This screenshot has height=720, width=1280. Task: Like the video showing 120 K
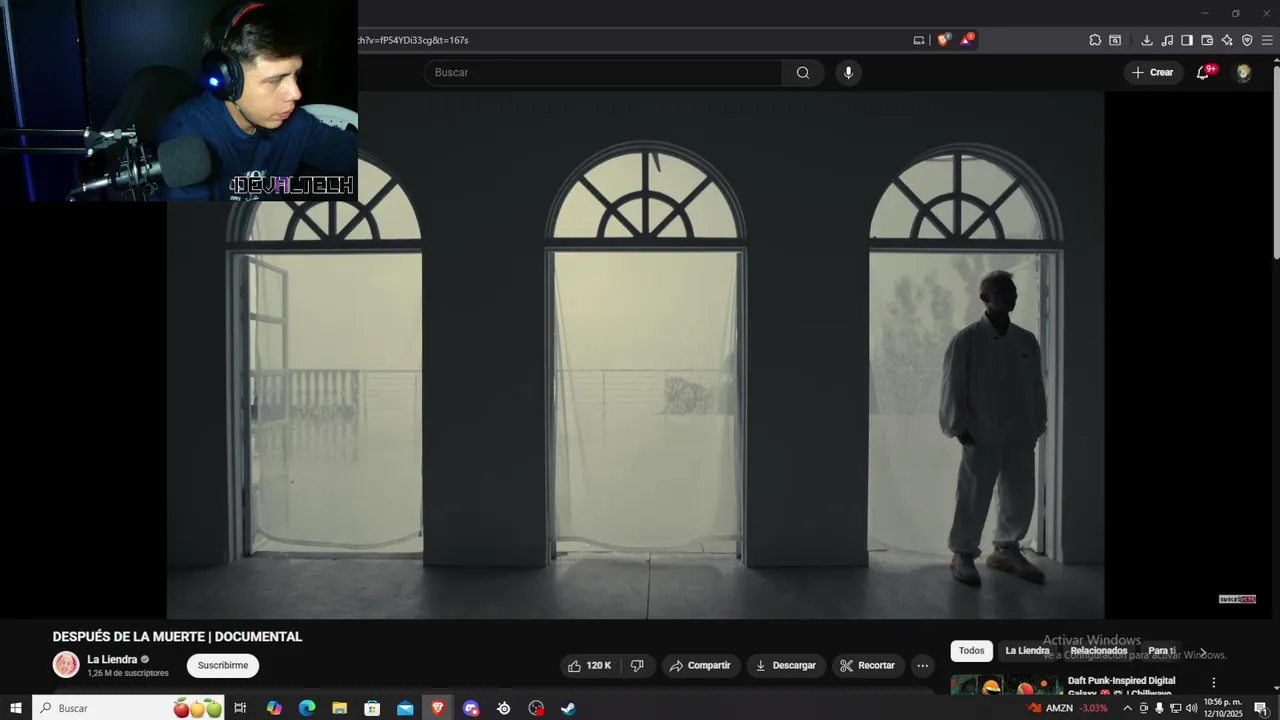pos(589,666)
